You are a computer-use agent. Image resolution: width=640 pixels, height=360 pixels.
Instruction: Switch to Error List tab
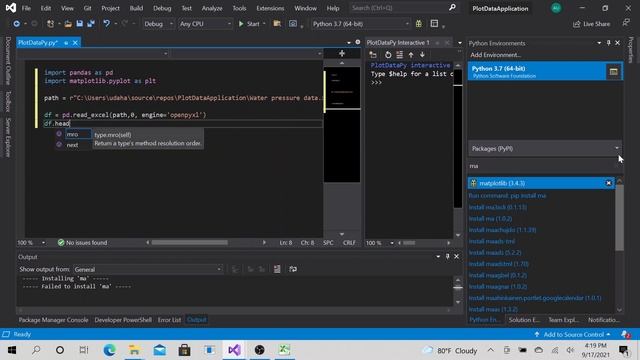point(169,320)
